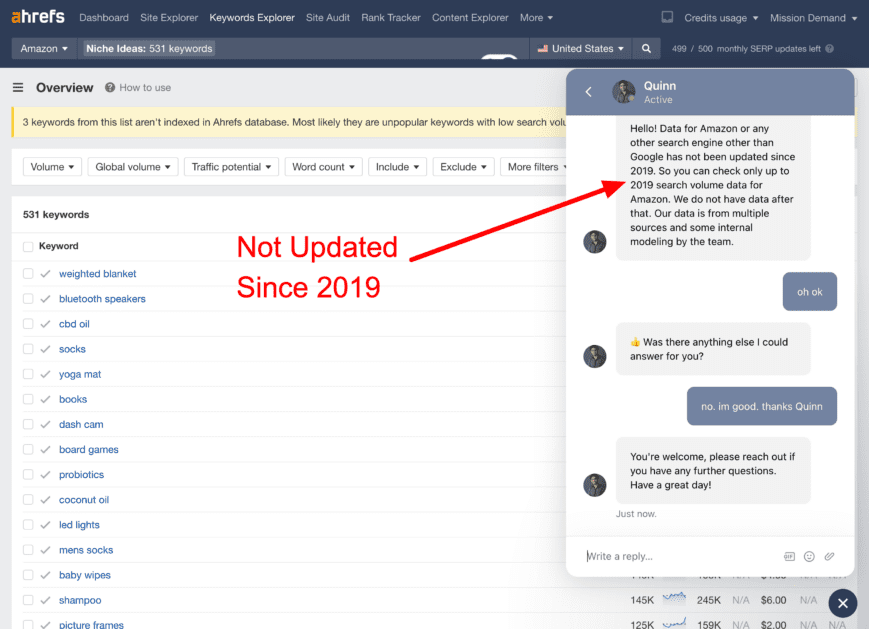The width and height of the screenshot is (869, 629).
Task: Close the chat widget with X button
Action: coord(843,603)
